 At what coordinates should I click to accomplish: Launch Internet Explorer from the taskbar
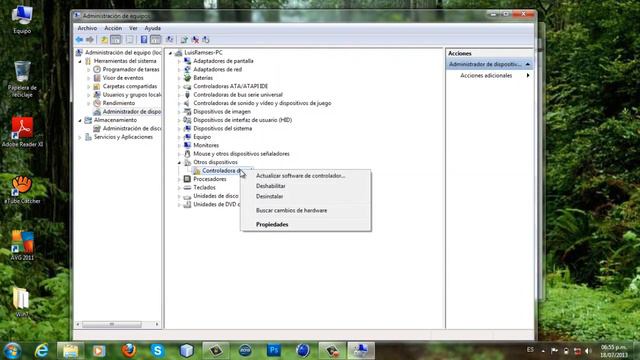(x=41, y=350)
